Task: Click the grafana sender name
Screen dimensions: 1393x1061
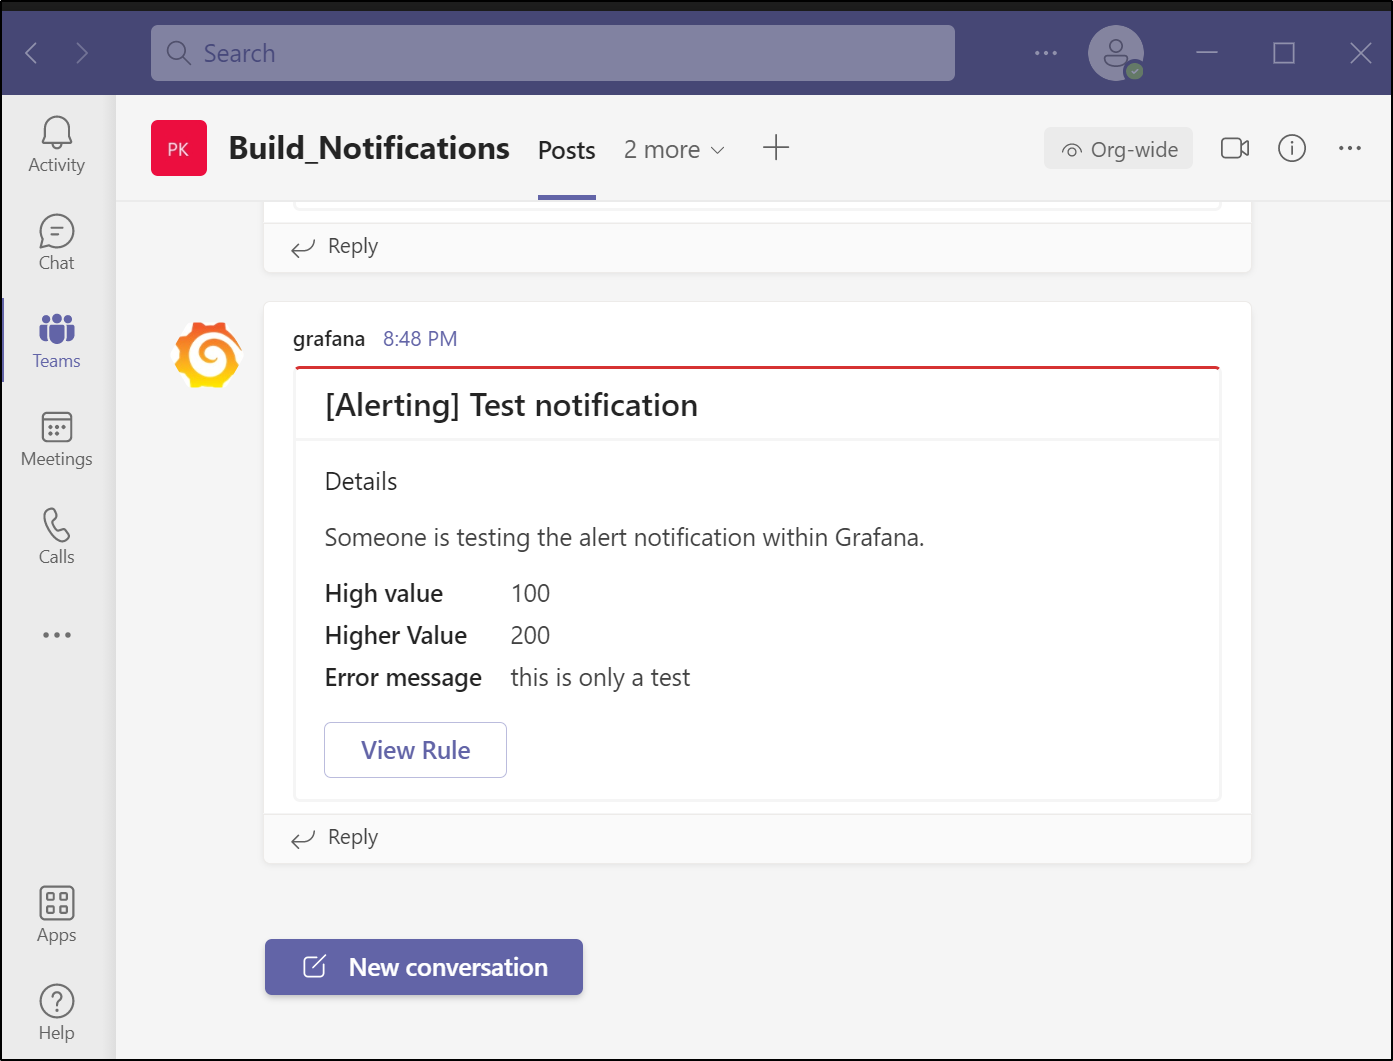Action: click(x=329, y=339)
